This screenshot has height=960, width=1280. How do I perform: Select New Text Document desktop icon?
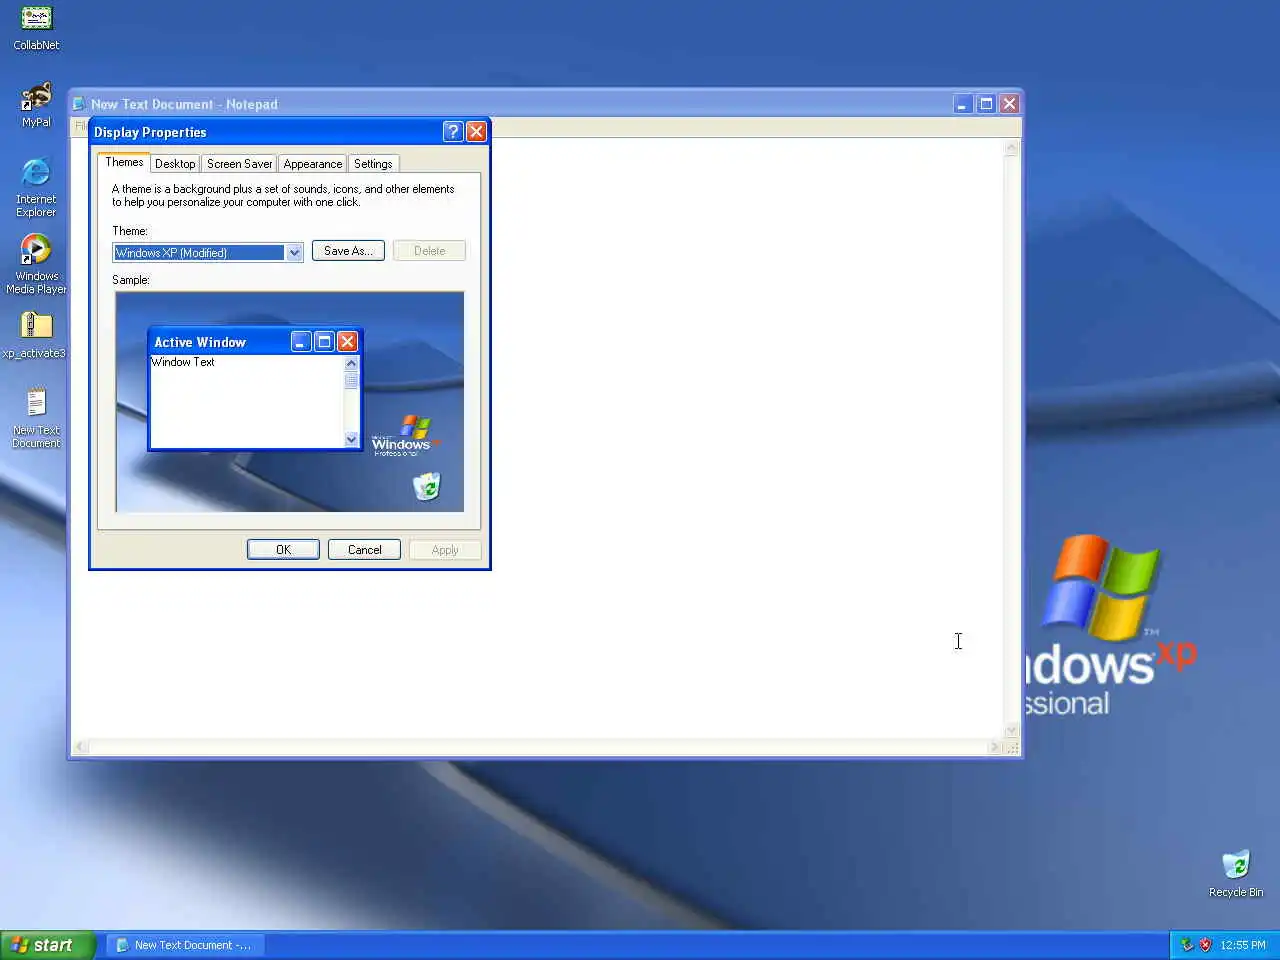[x=36, y=418]
